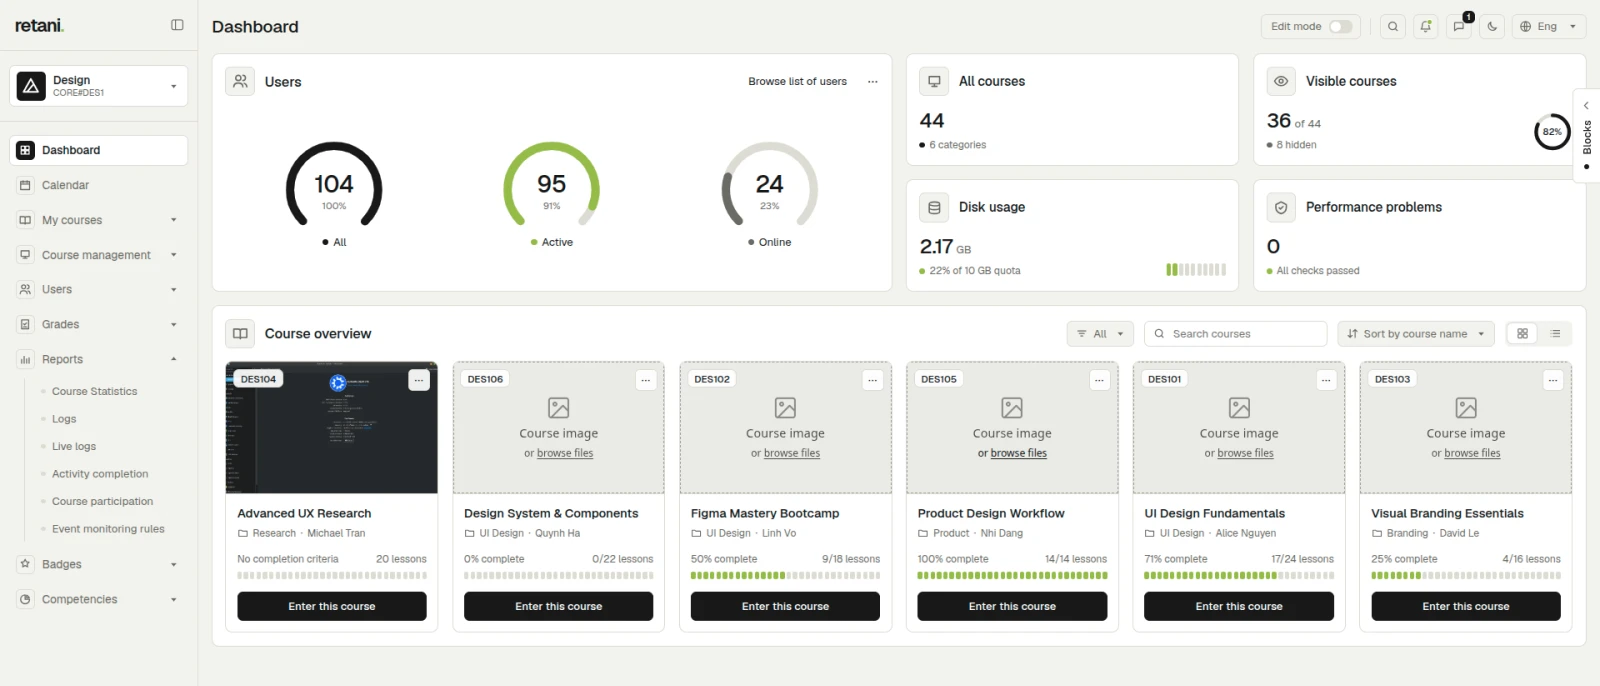
Task: Enter the Visual Branding Essentials course
Action: (x=1466, y=606)
